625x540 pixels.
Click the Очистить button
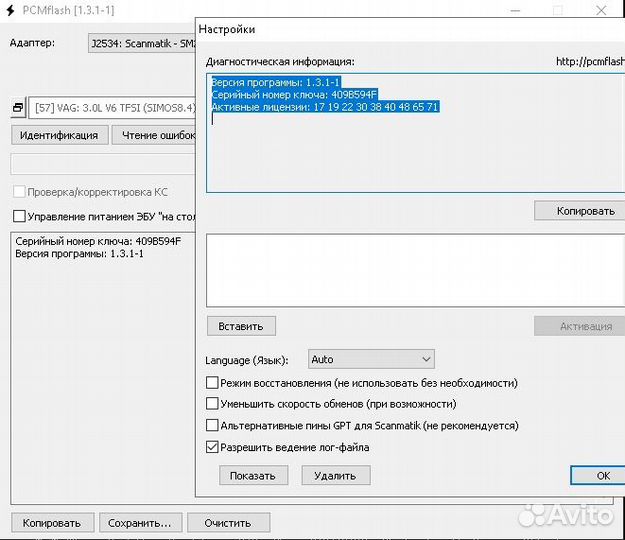(229, 522)
